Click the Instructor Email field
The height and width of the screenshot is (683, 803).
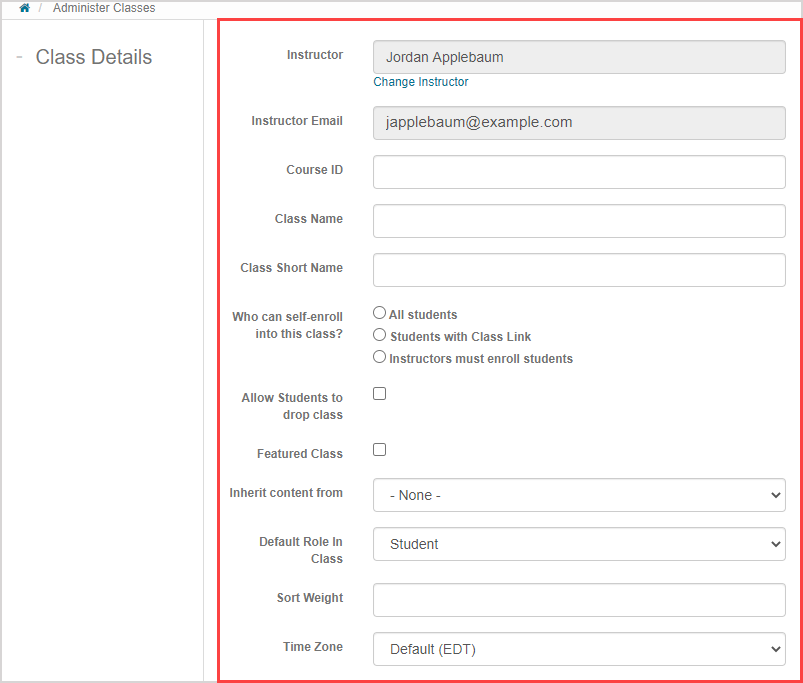(578, 122)
